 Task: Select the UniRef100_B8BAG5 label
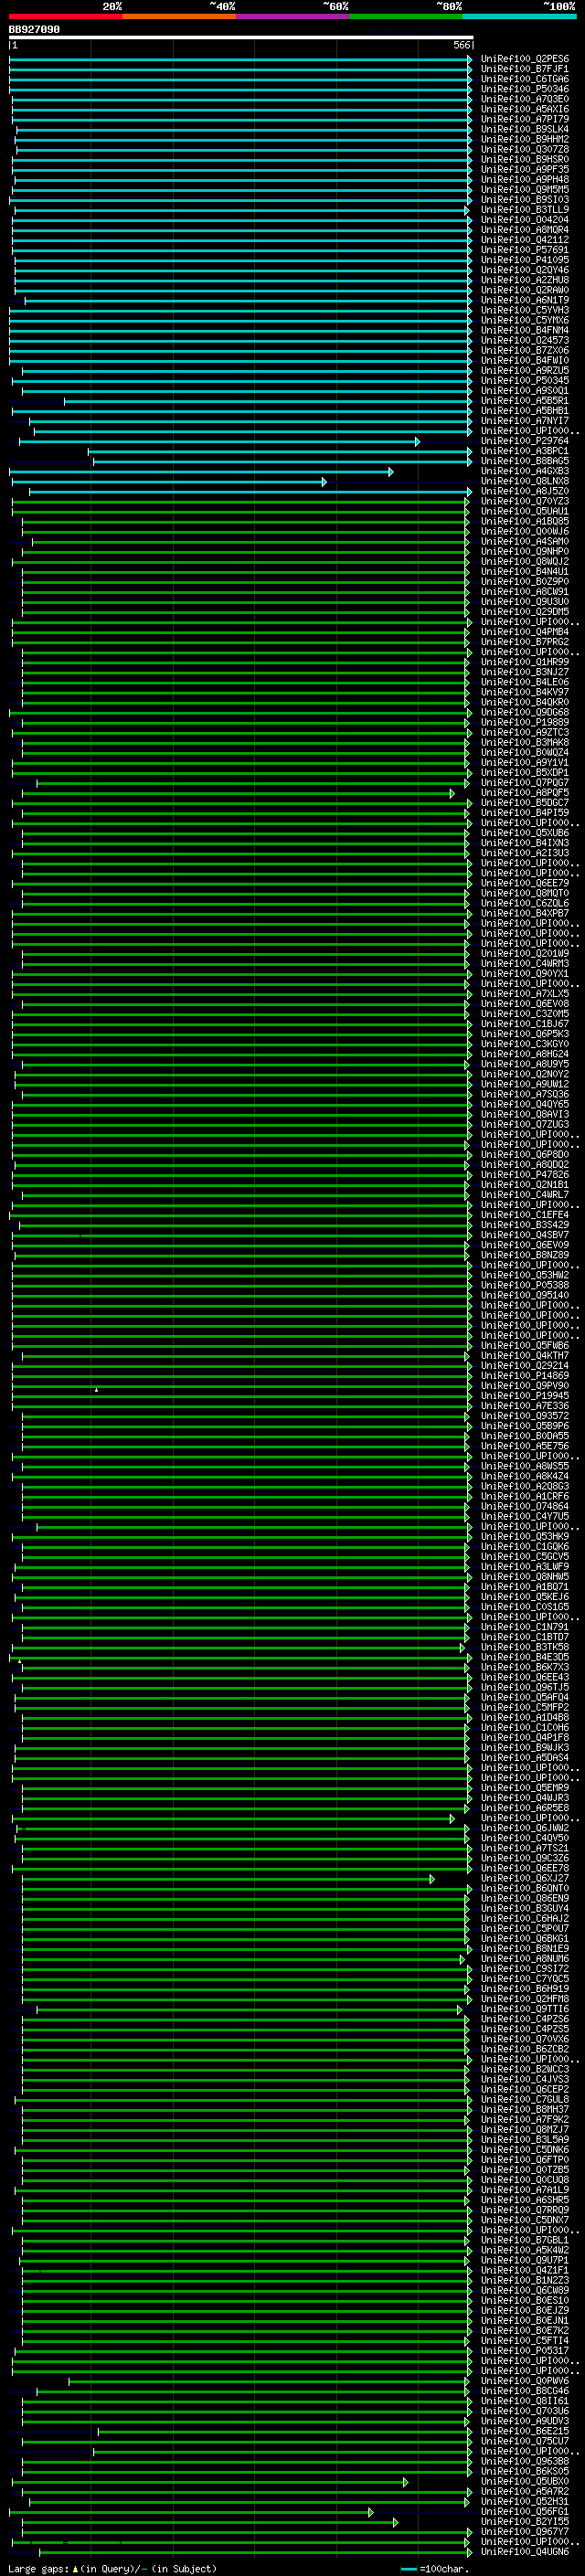click(525, 461)
